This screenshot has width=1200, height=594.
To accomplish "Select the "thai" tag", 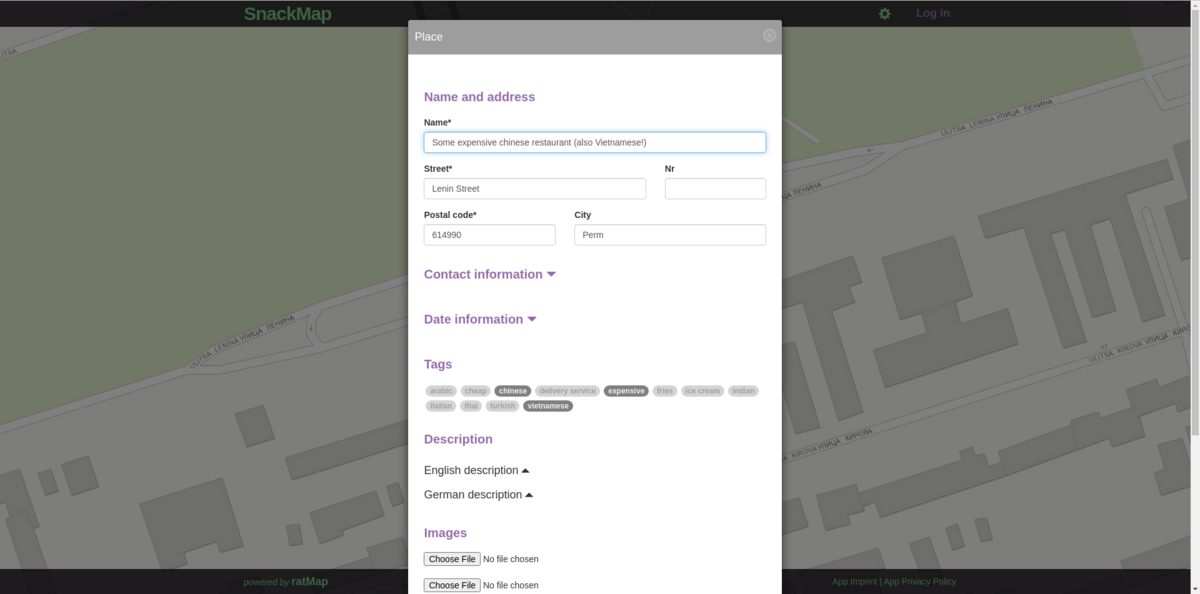I will pos(470,406).
